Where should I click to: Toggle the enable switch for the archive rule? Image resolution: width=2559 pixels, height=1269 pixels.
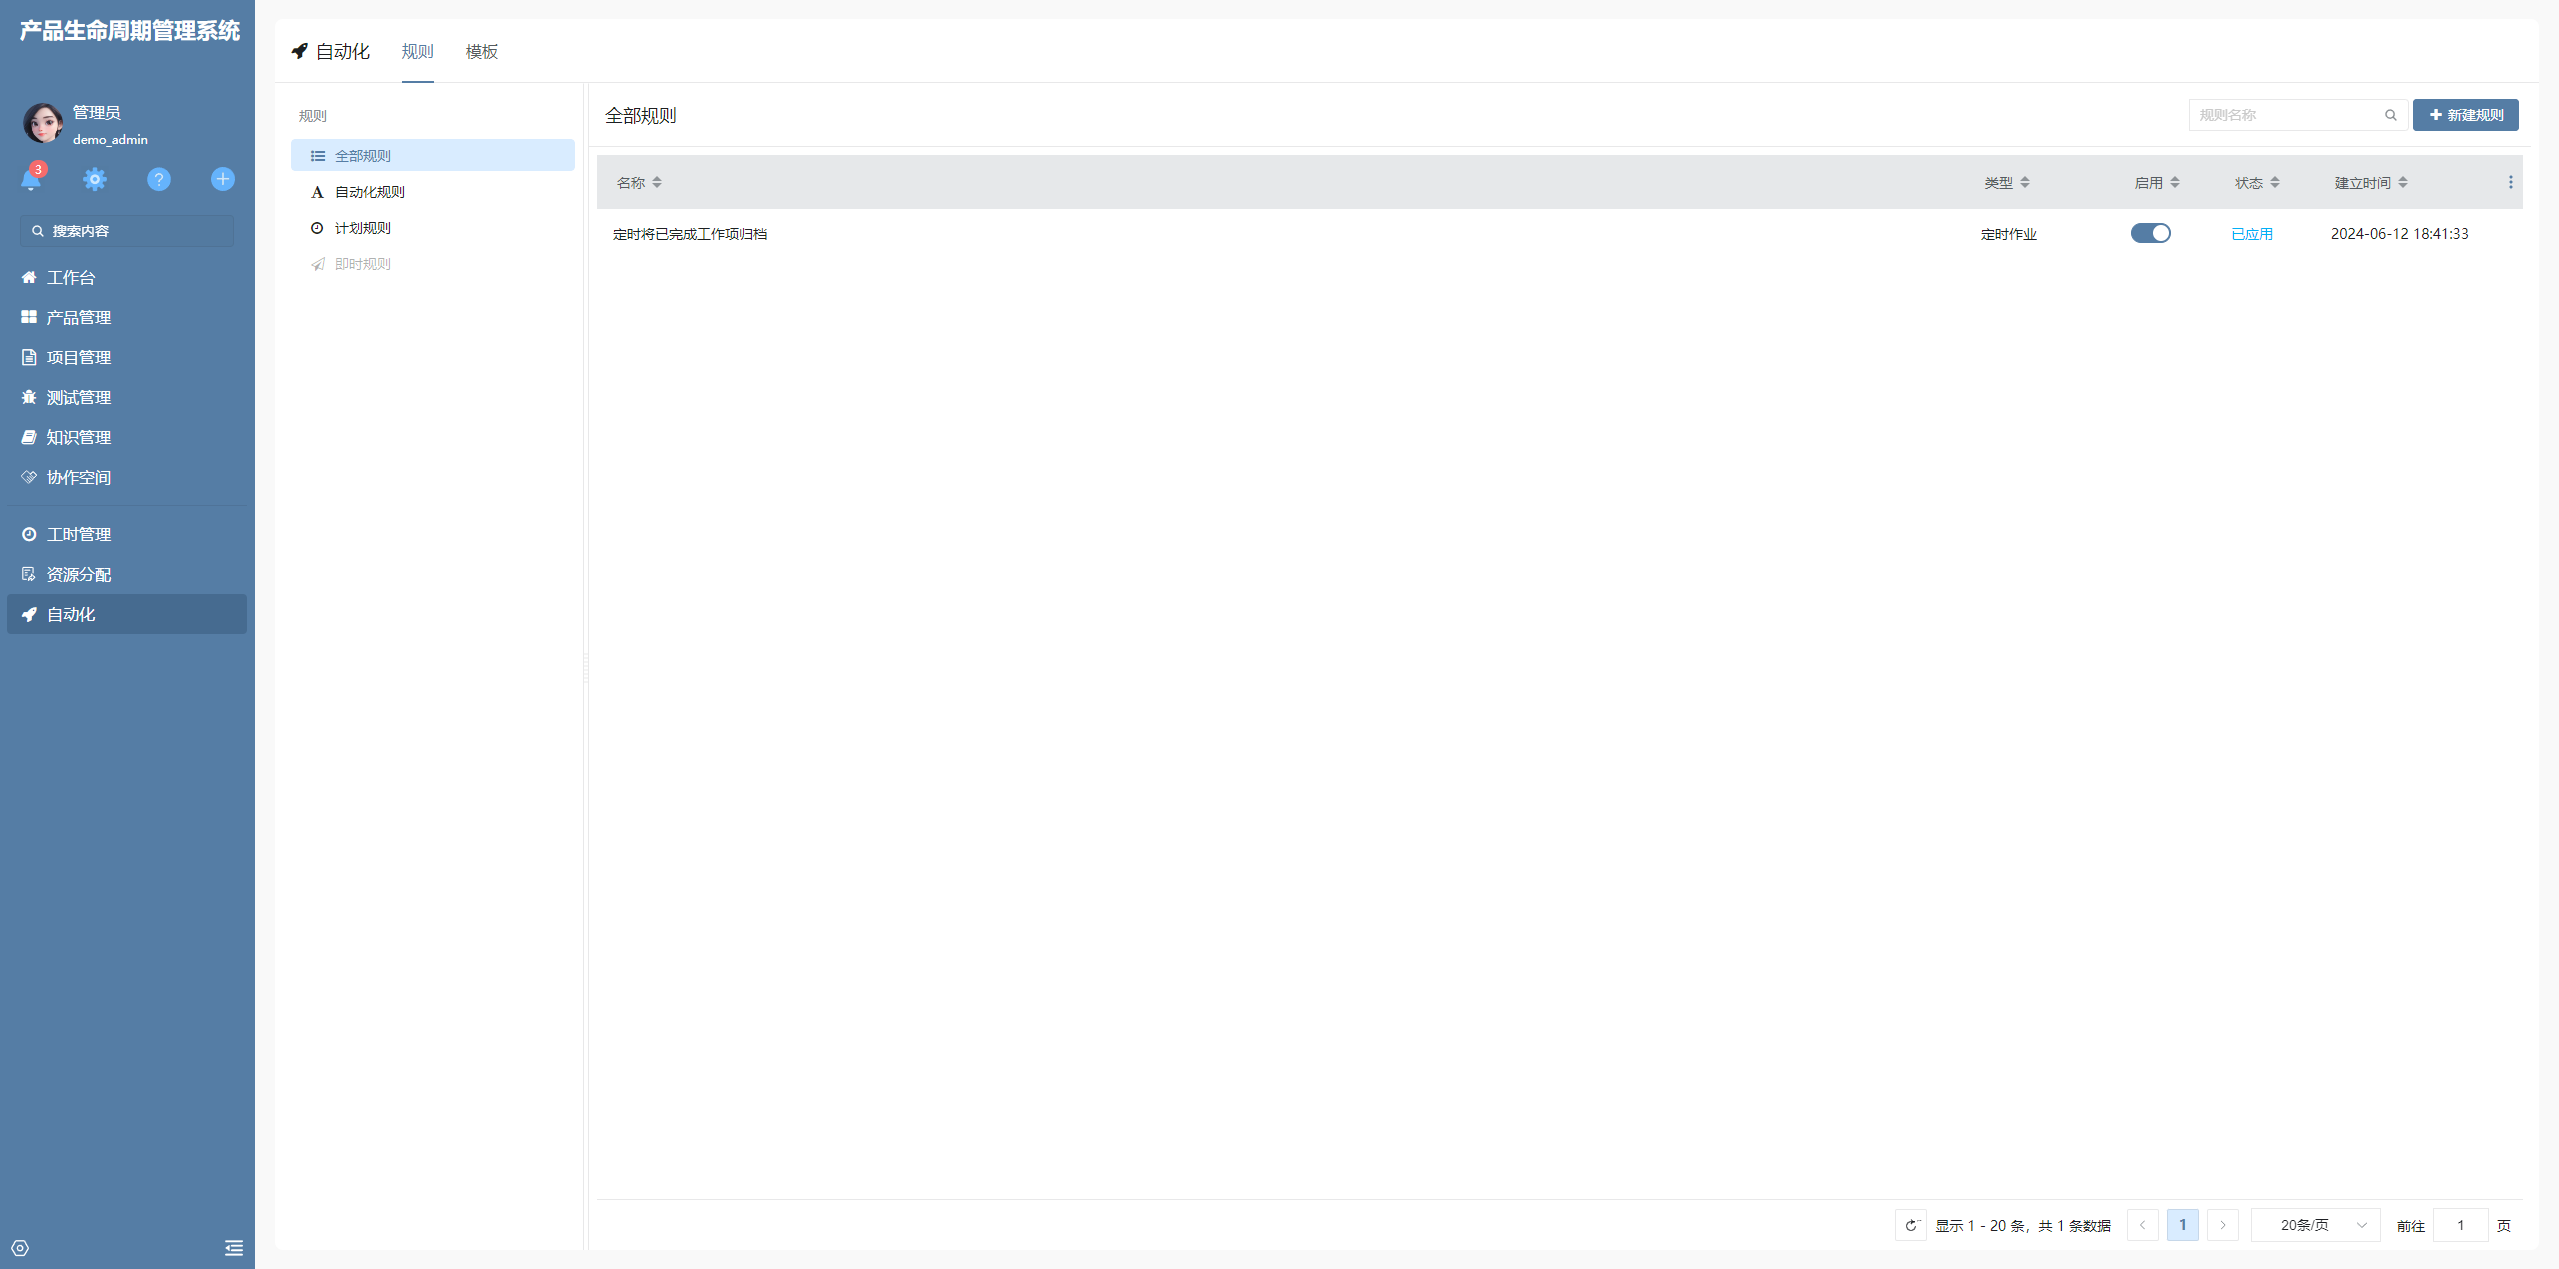[x=2150, y=233]
